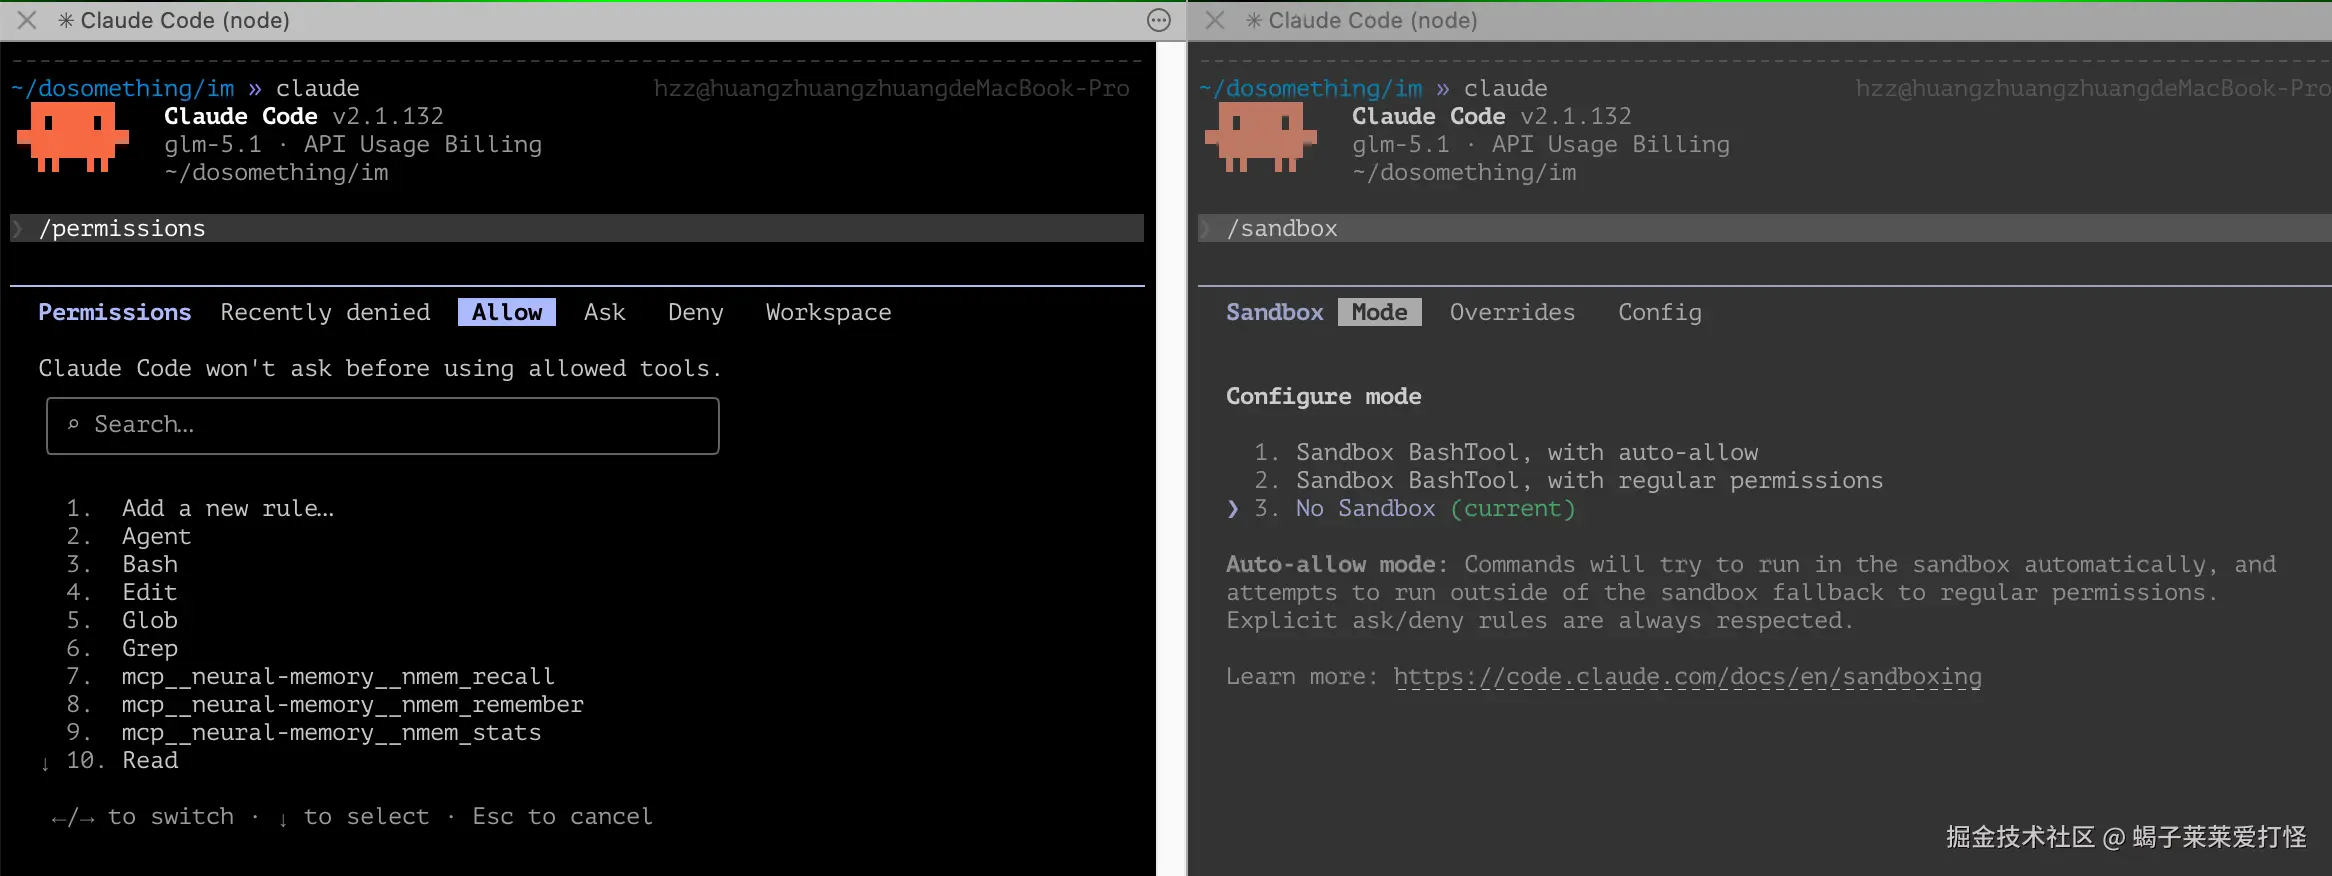Click the ~/dosomething/im prompt path in left terminal
Viewport: 2332px width, 876px height.
click(123, 88)
